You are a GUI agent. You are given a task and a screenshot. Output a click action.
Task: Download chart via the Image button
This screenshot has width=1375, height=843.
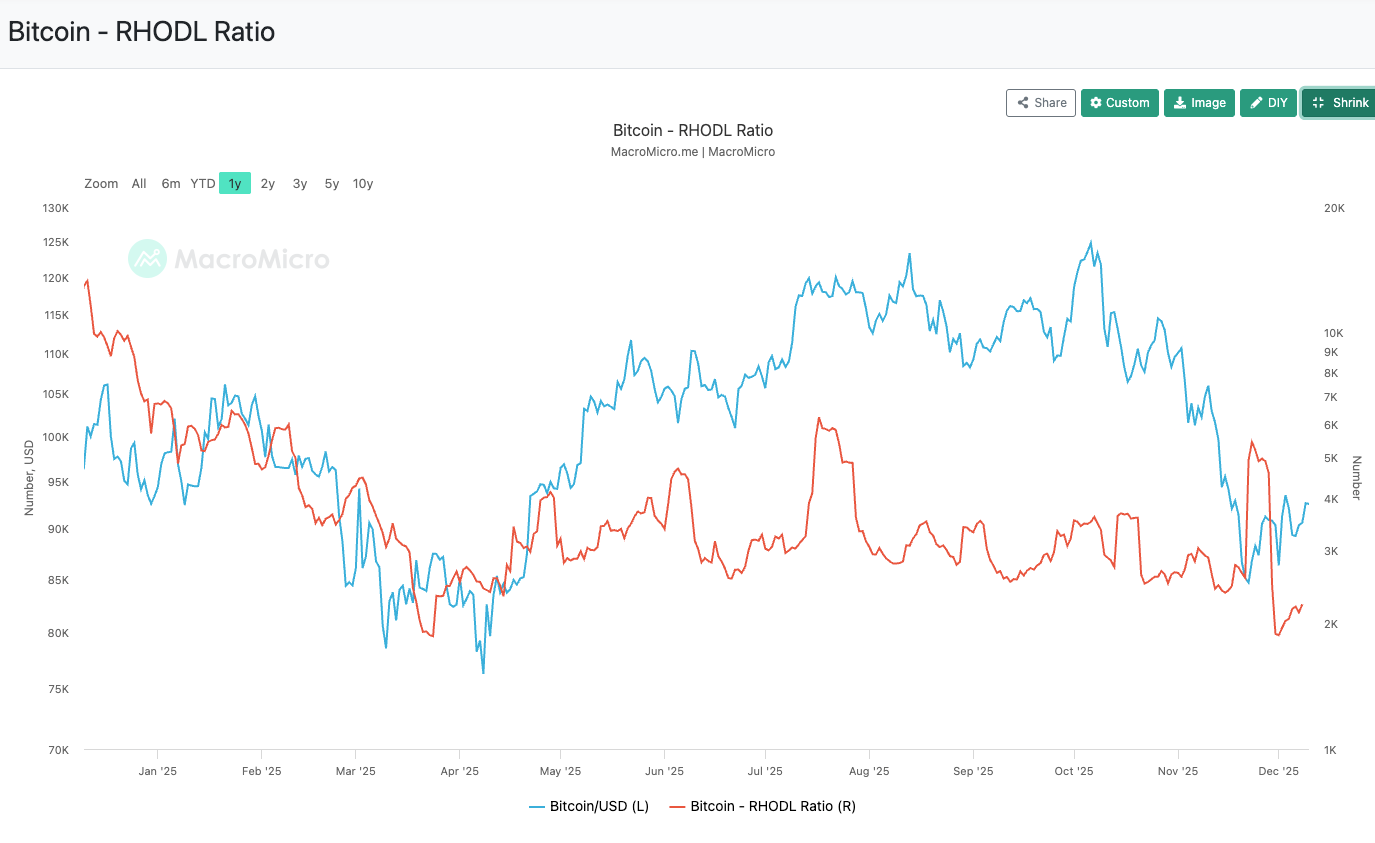click(1199, 103)
